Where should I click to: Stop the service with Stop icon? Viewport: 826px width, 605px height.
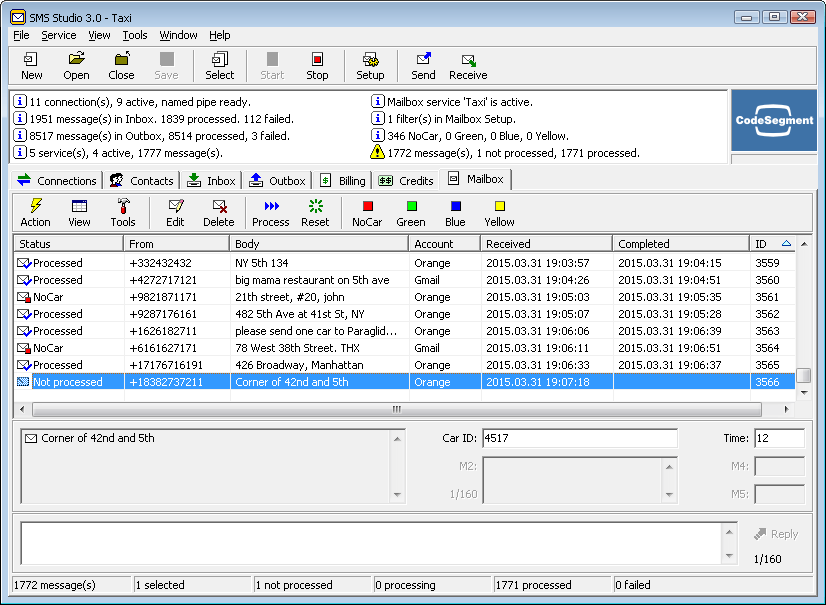point(317,66)
